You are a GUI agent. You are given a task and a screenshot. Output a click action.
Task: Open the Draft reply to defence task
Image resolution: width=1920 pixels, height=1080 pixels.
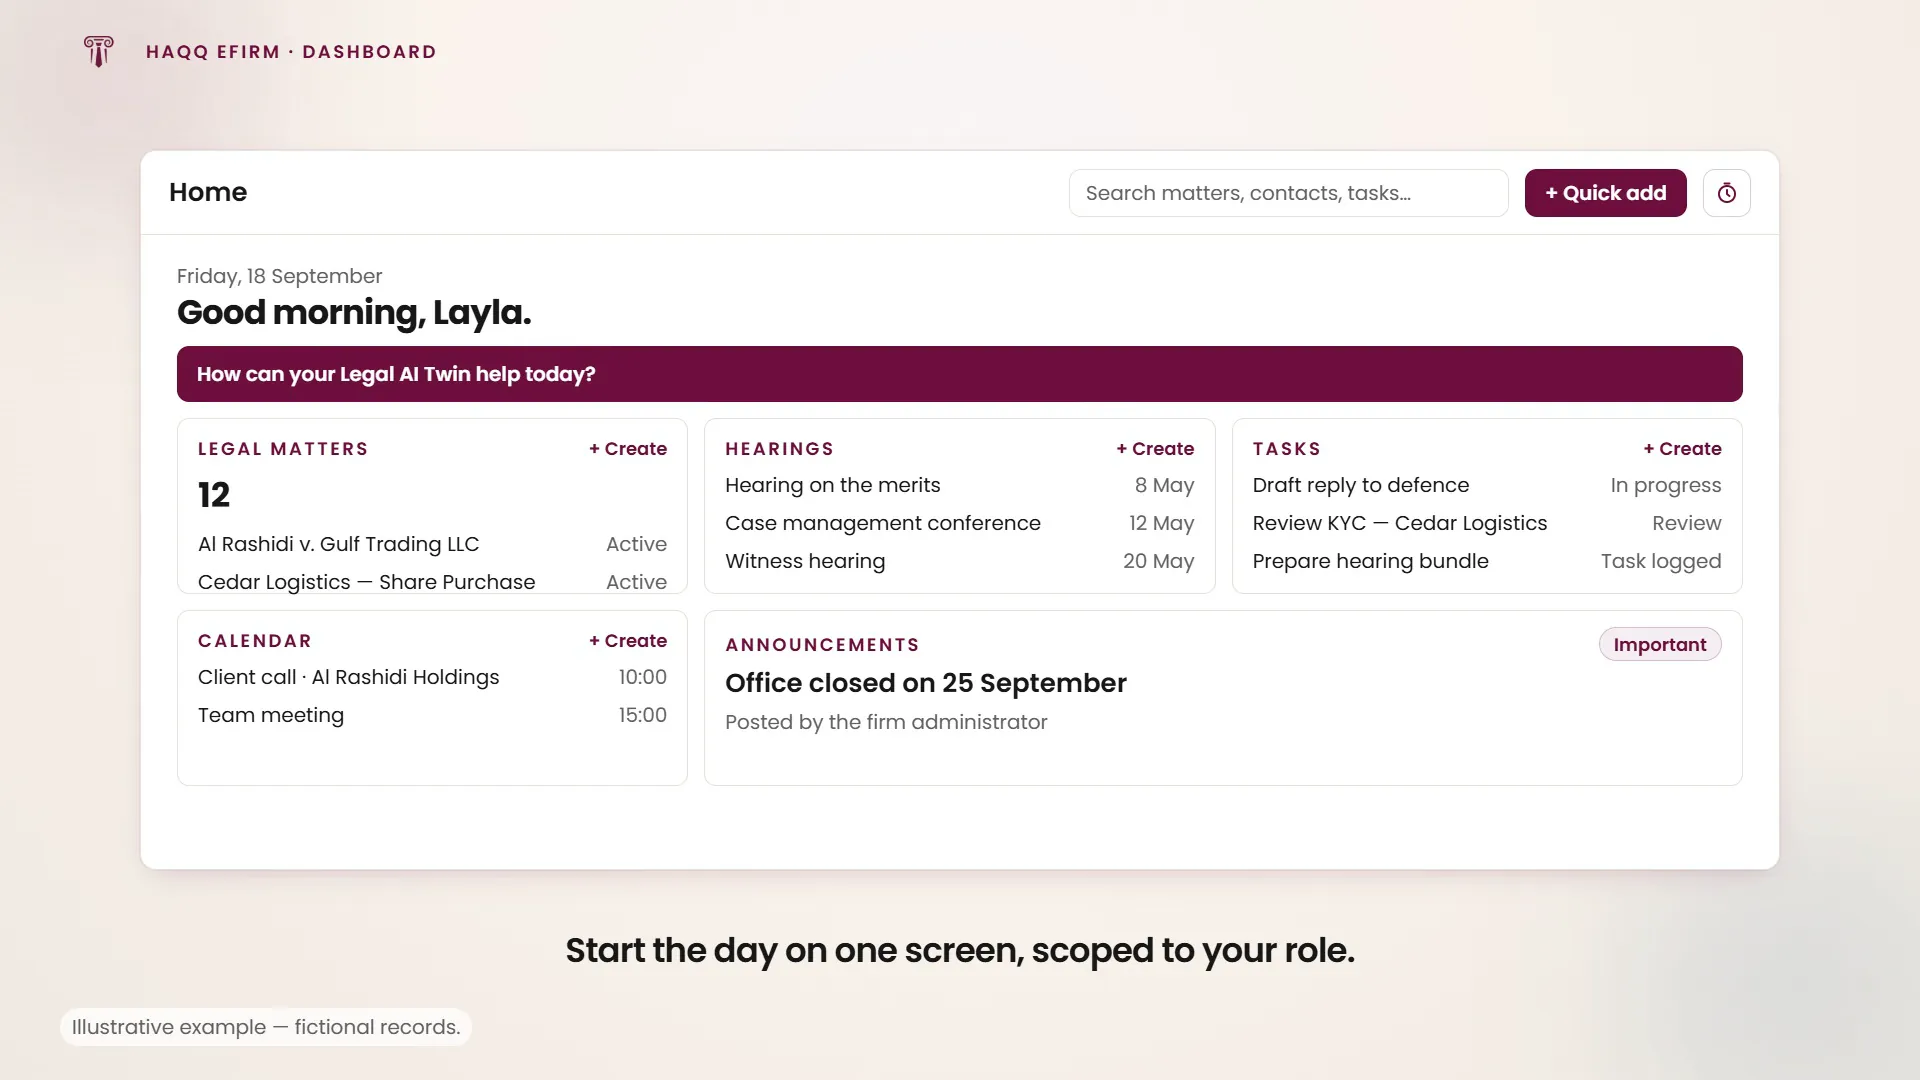(1487, 485)
